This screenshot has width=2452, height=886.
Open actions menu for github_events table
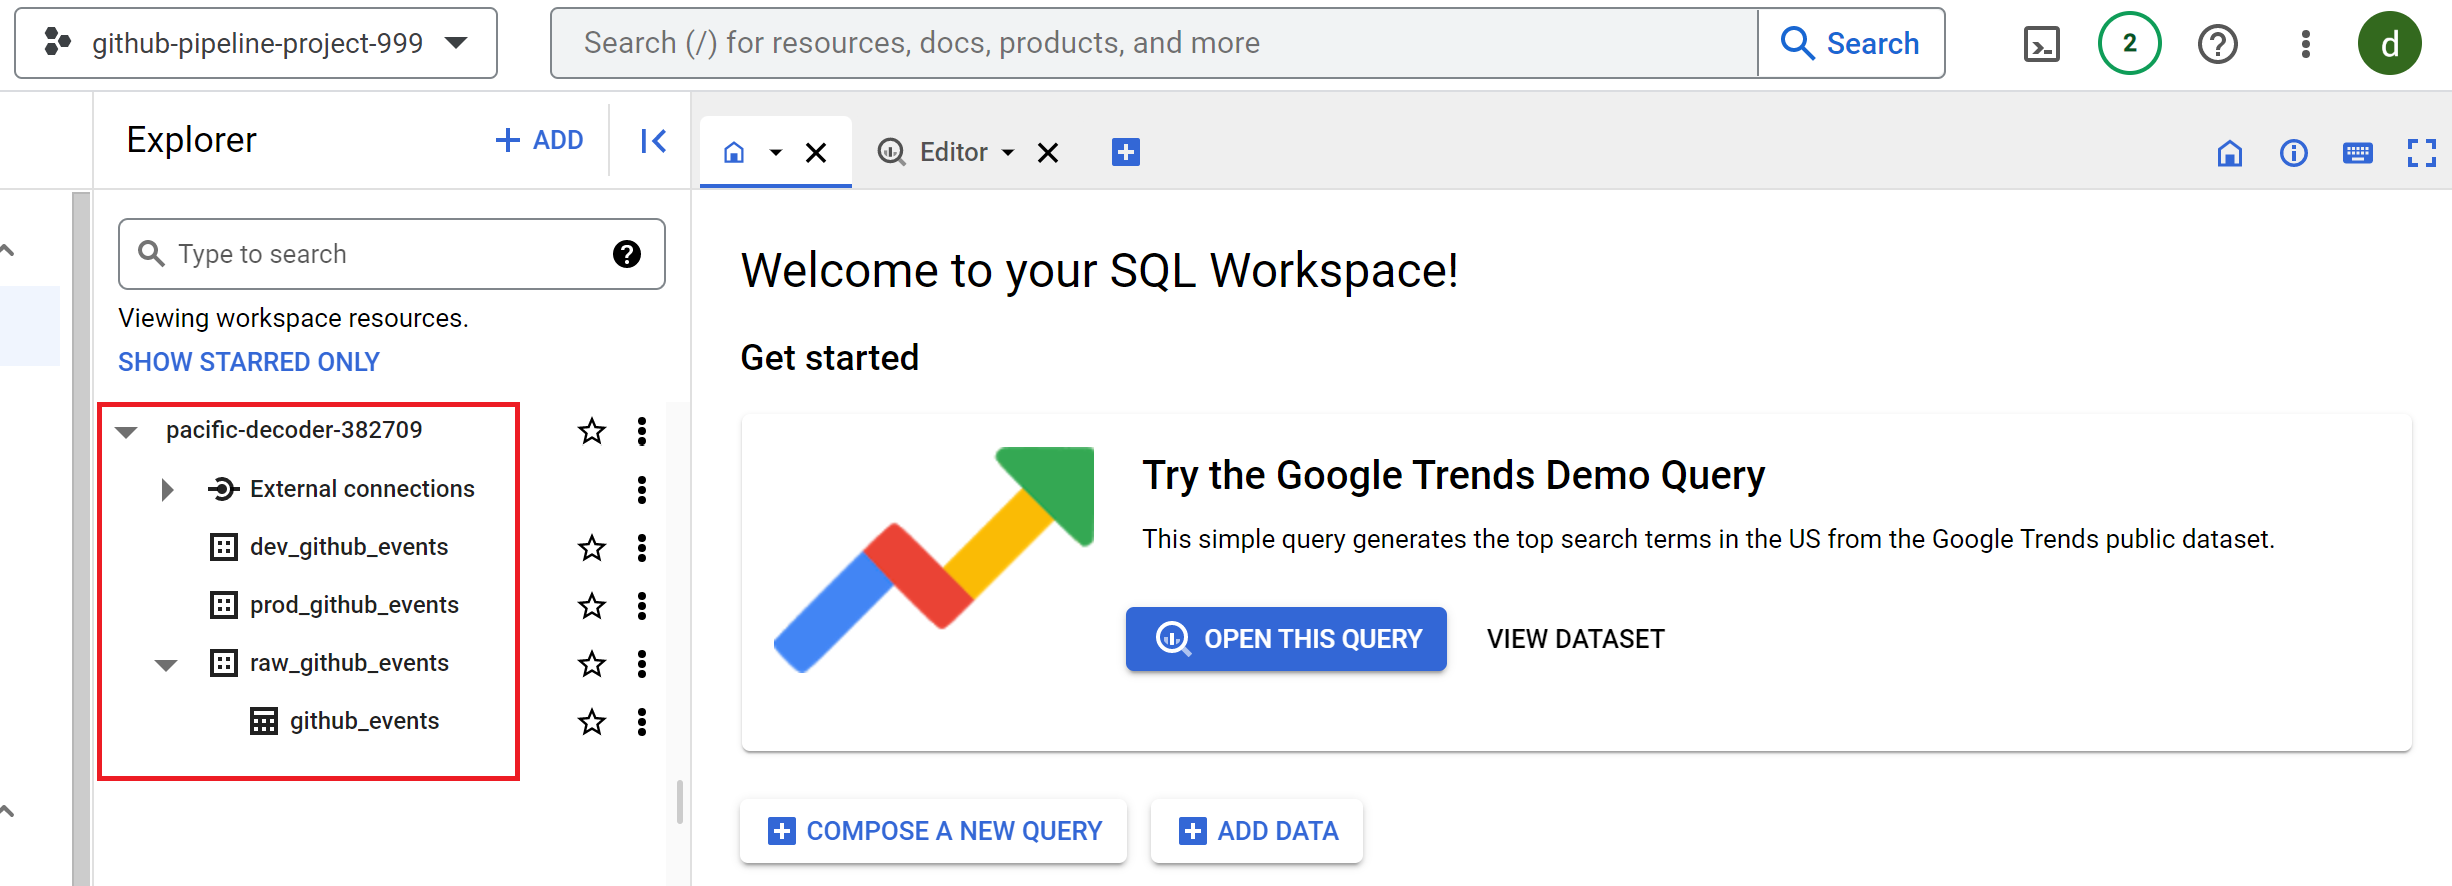coord(642,721)
